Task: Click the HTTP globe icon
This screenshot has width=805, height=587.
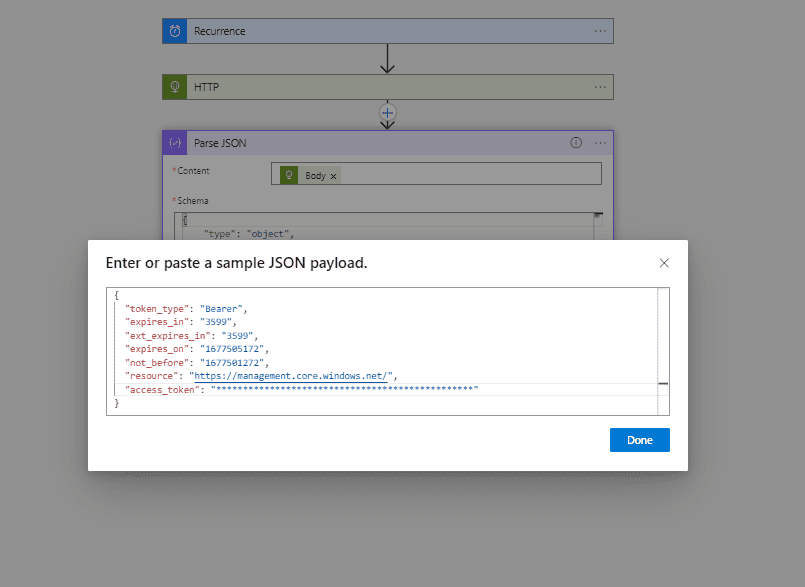Action: [x=175, y=87]
